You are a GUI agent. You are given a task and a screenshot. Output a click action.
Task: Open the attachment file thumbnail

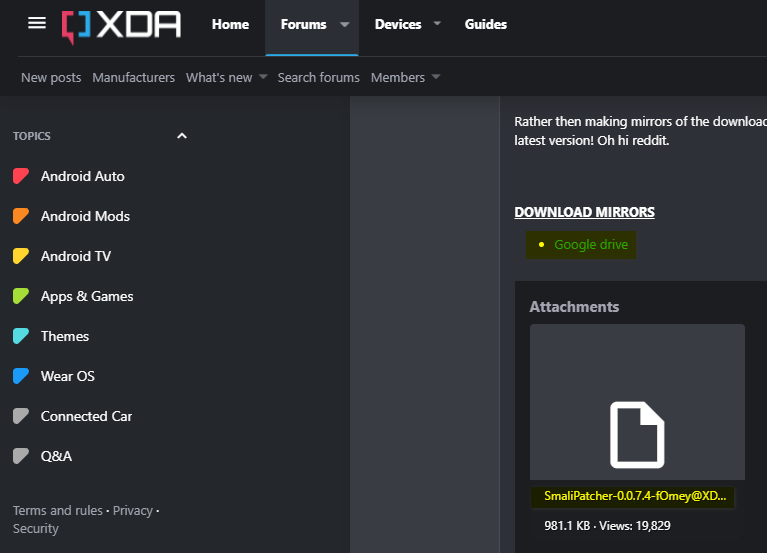click(x=637, y=402)
